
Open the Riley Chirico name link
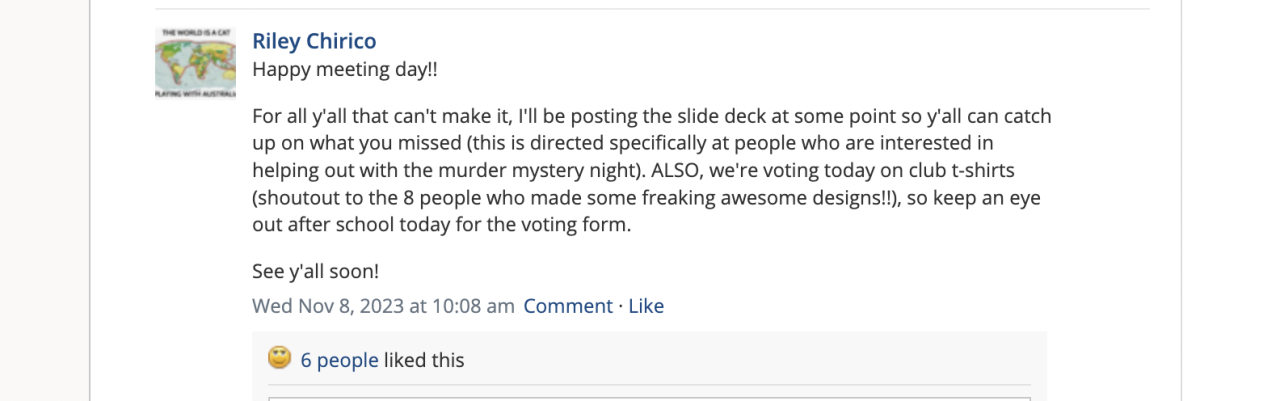(314, 41)
